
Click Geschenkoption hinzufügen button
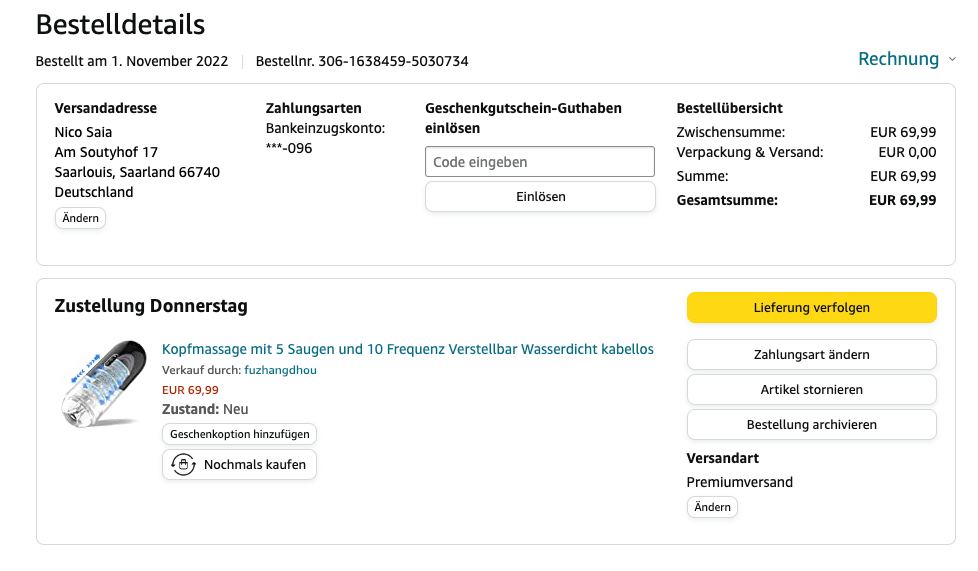[240, 434]
